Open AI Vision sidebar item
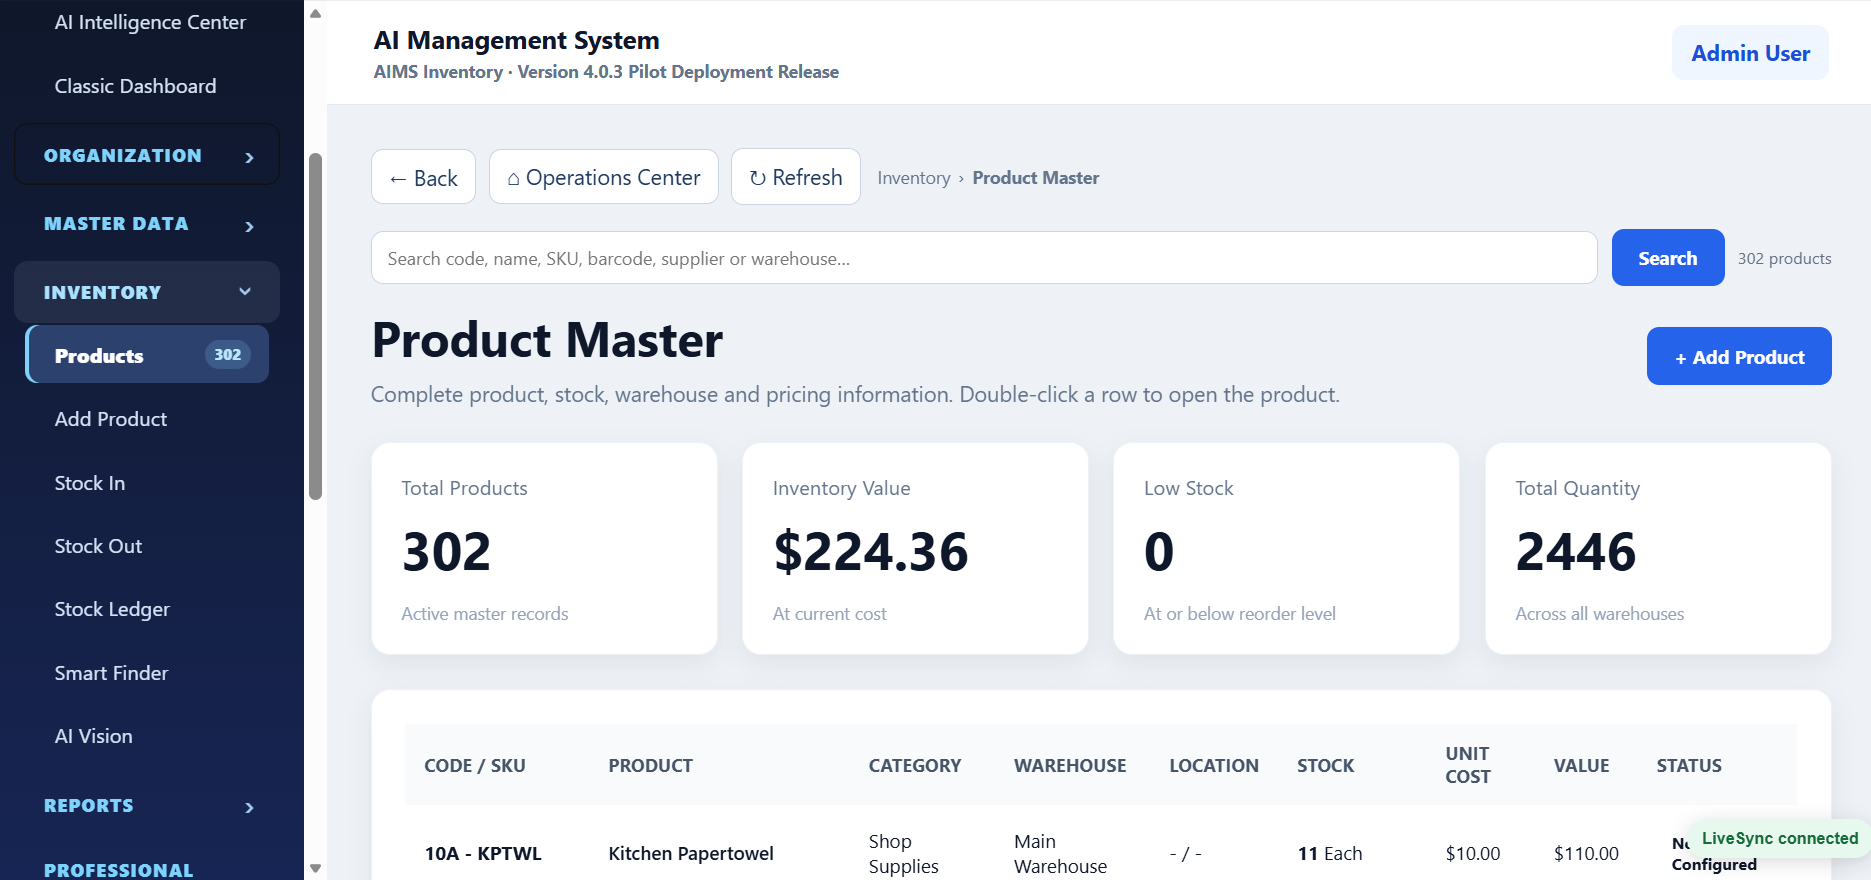This screenshot has width=1871, height=880. click(x=93, y=736)
